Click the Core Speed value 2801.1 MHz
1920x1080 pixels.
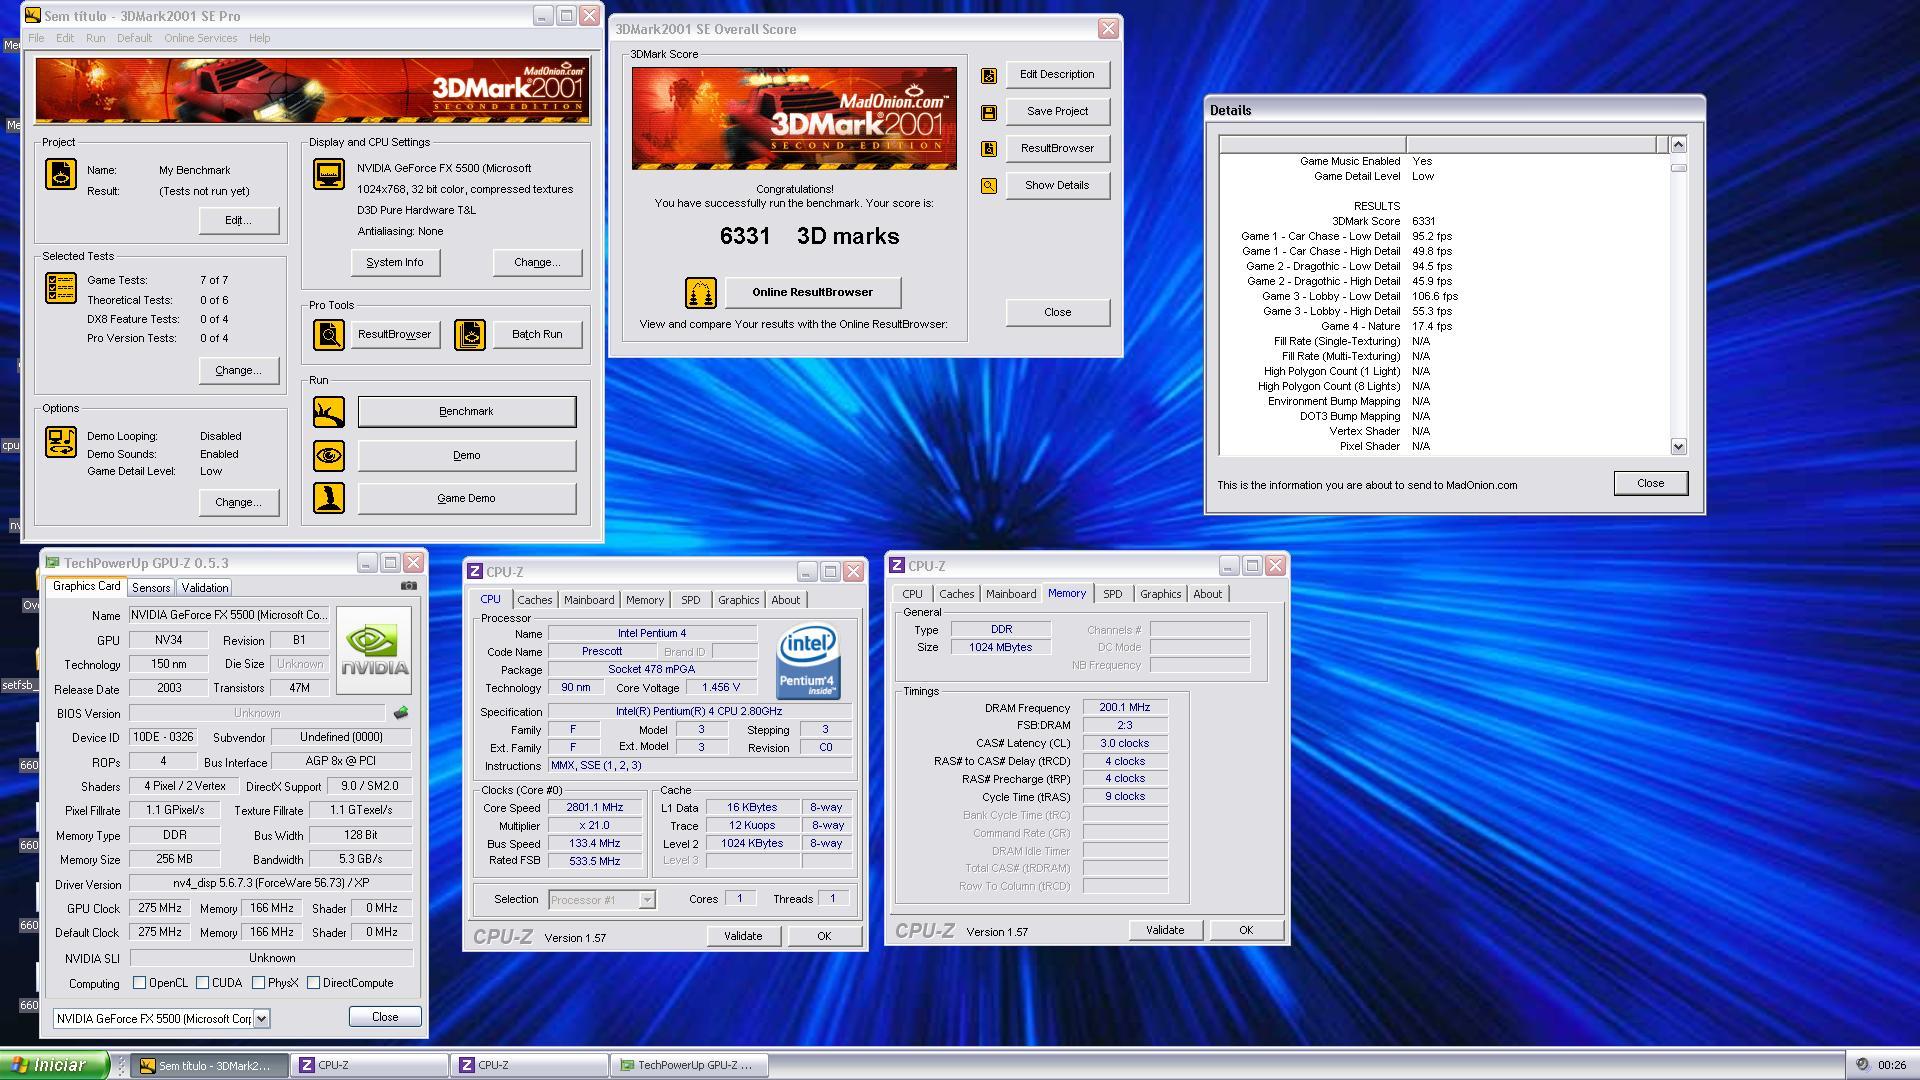point(595,808)
